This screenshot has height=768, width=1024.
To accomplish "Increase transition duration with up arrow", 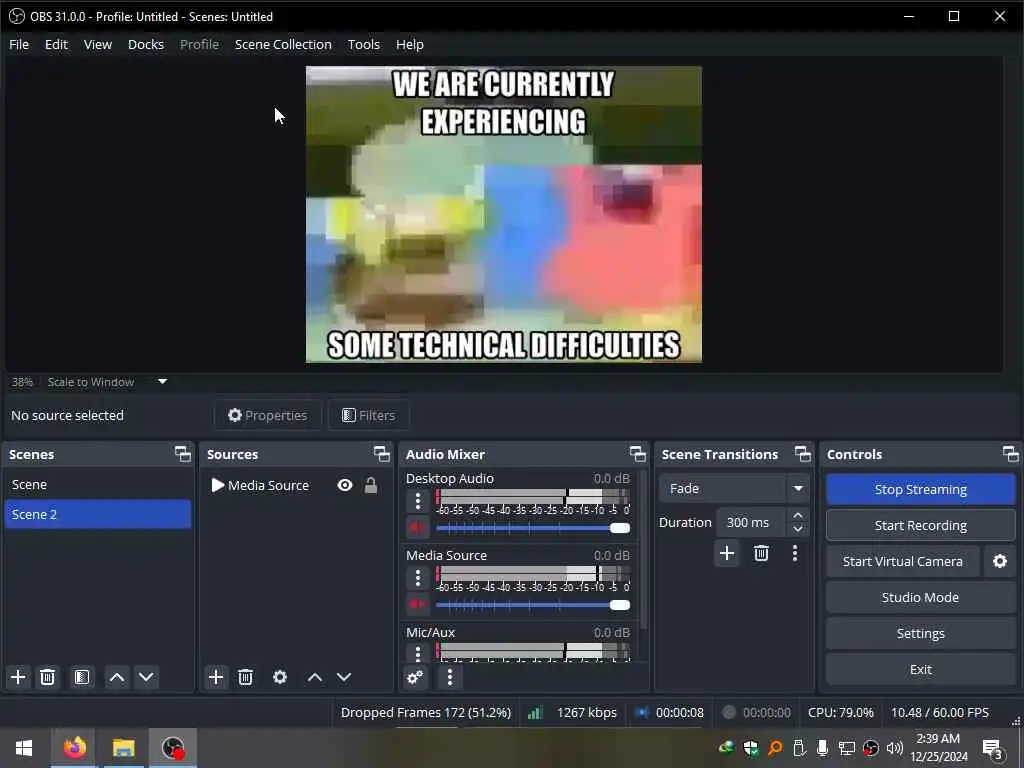I will coord(797,516).
